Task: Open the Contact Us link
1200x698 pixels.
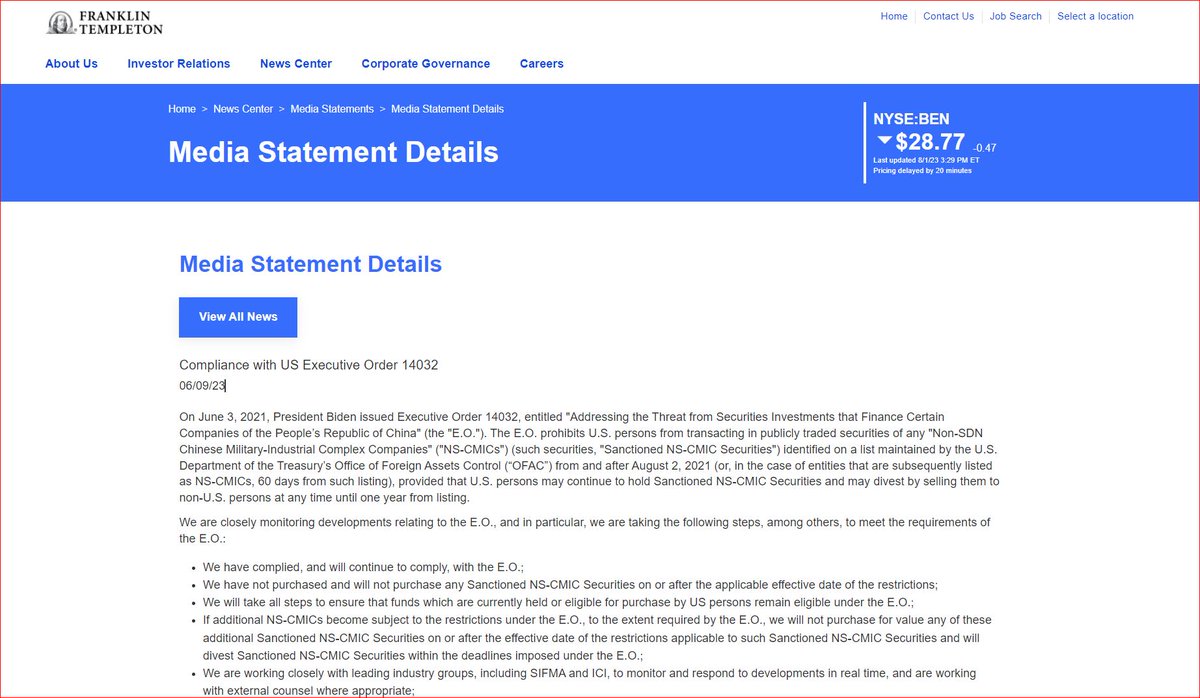Action: (948, 16)
